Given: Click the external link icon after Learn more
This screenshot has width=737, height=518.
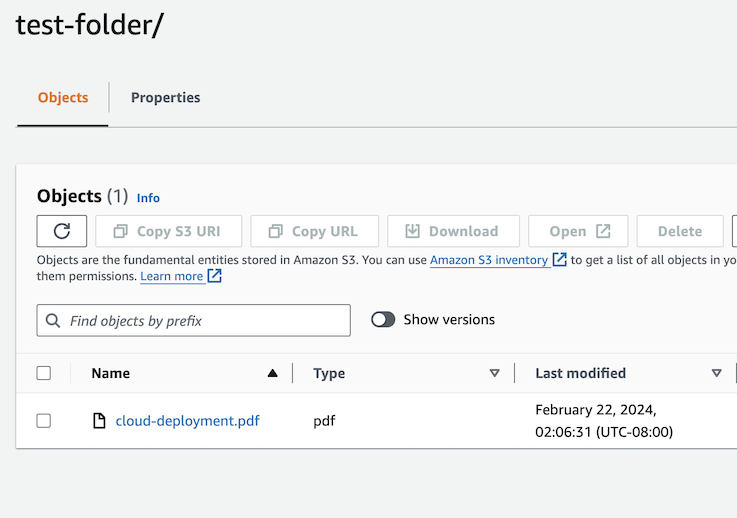Looking at the screenshot, I should click(x=214, y=276).
